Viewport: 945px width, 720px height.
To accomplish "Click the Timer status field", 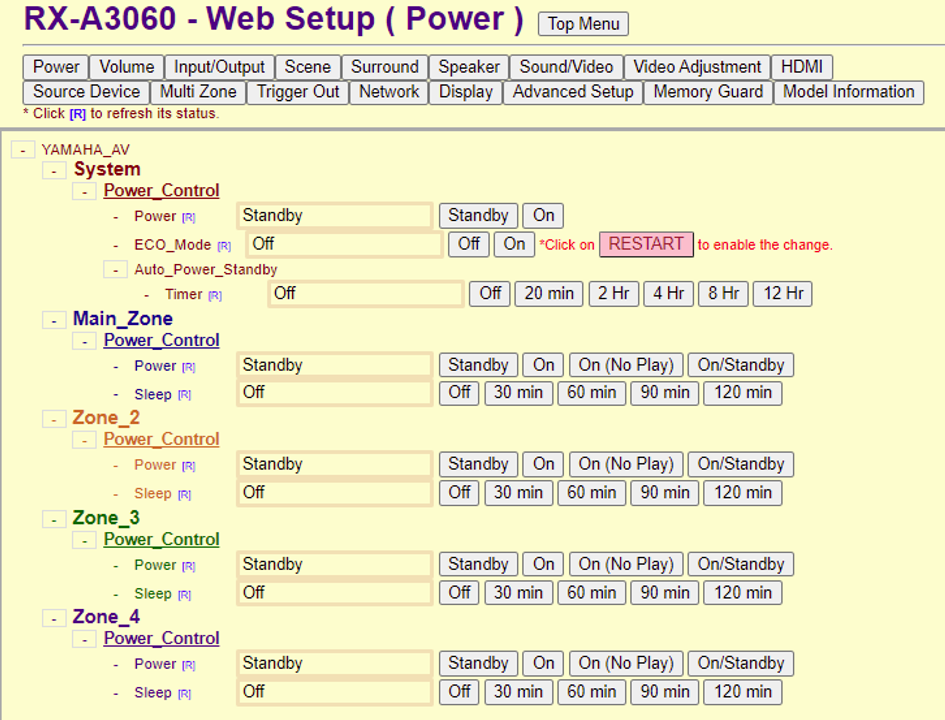I will tap(366, 293).
